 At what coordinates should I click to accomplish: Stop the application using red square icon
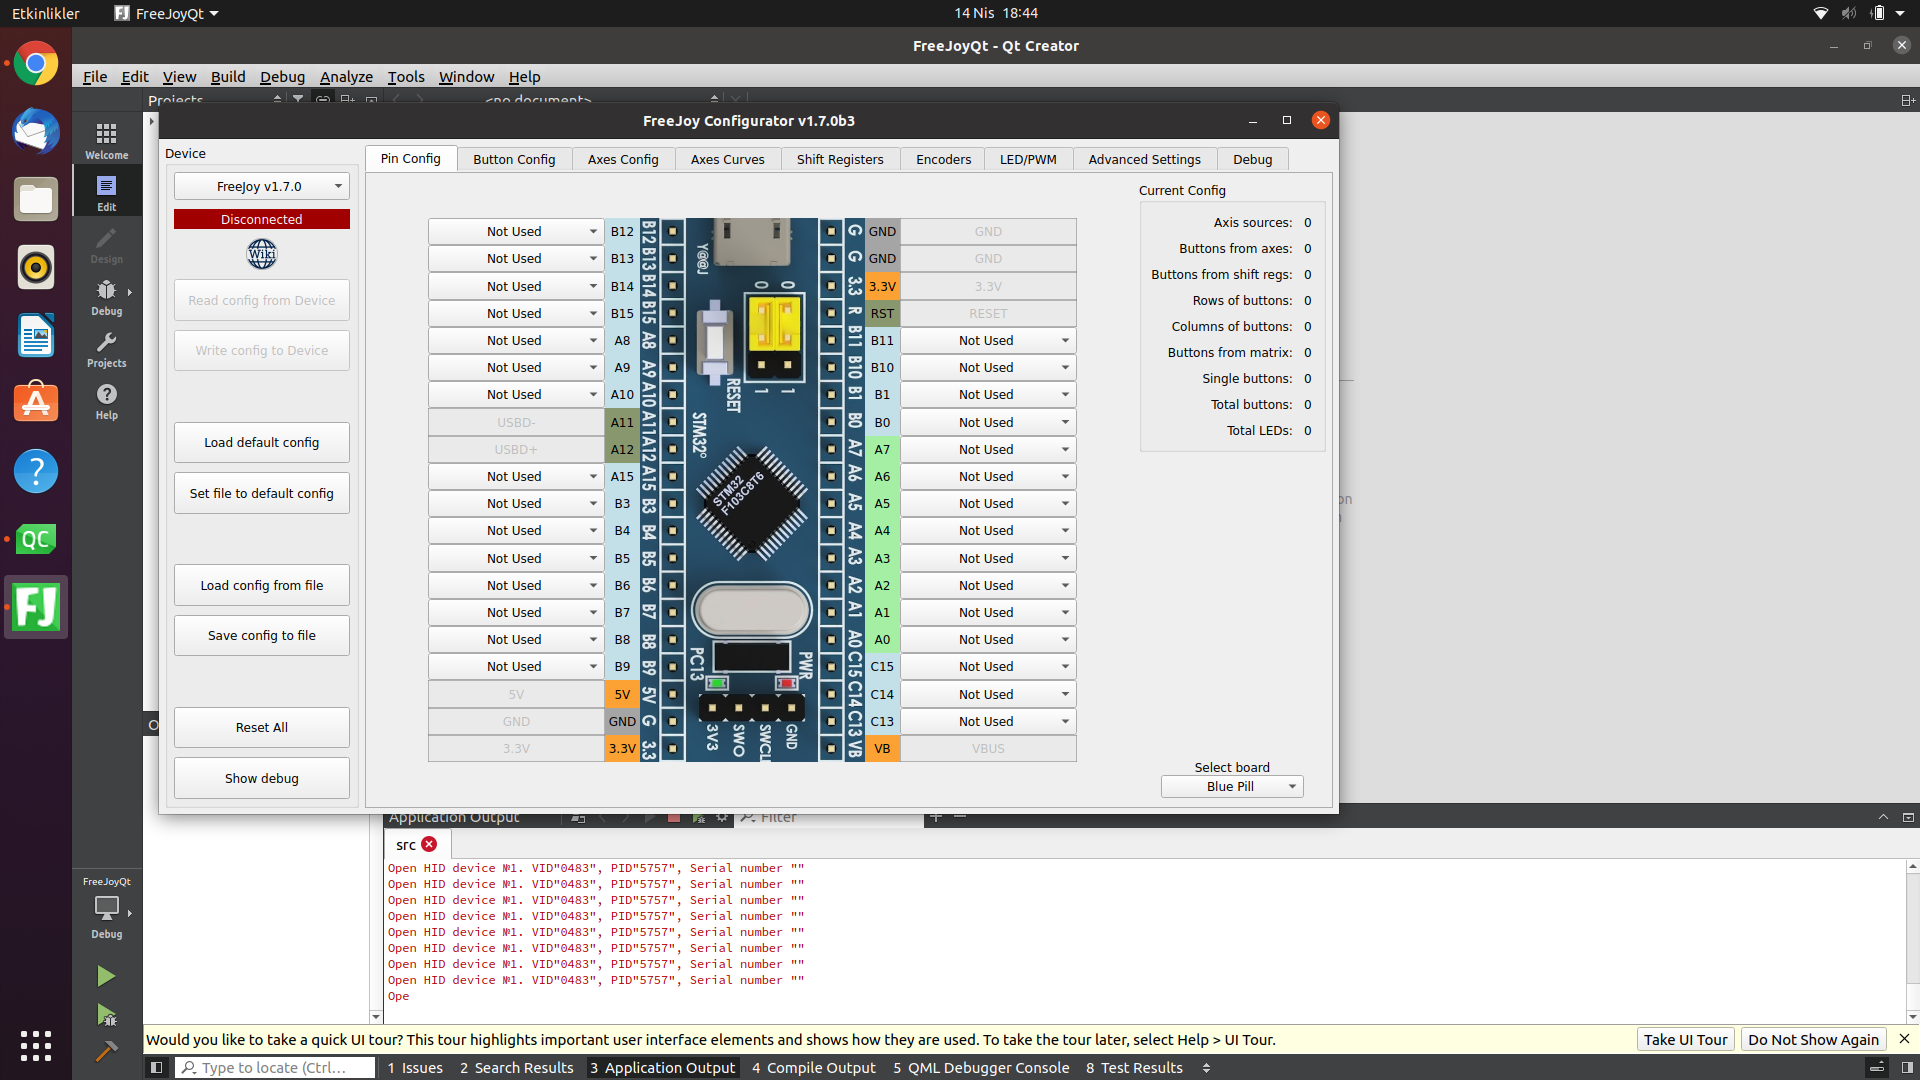click(675, 817)
